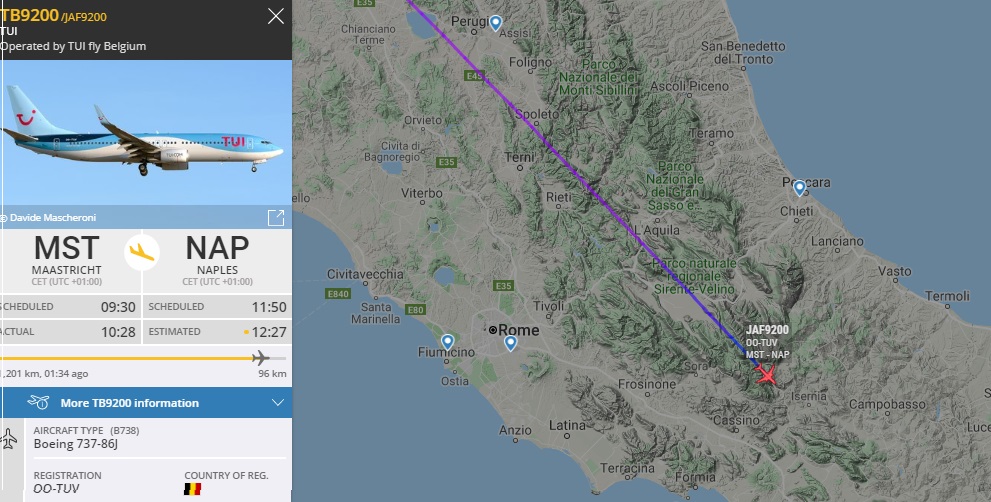Expand the More TB9200 information chevron
Screen dimensions: 991x502
(x=278, y=403)
